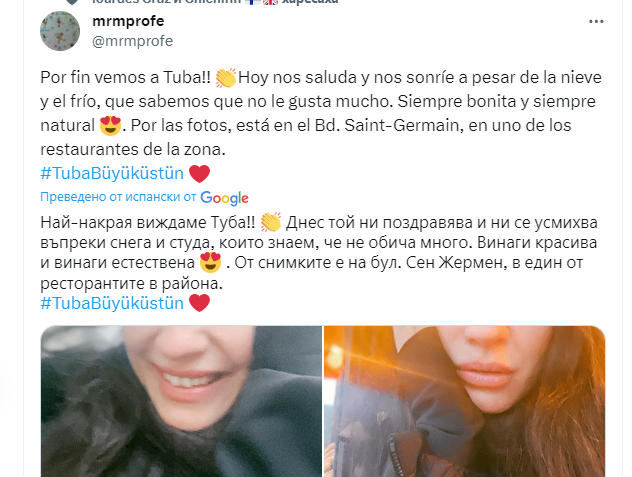Open the right warm-toned photo thumbnail

coord(464,401)
